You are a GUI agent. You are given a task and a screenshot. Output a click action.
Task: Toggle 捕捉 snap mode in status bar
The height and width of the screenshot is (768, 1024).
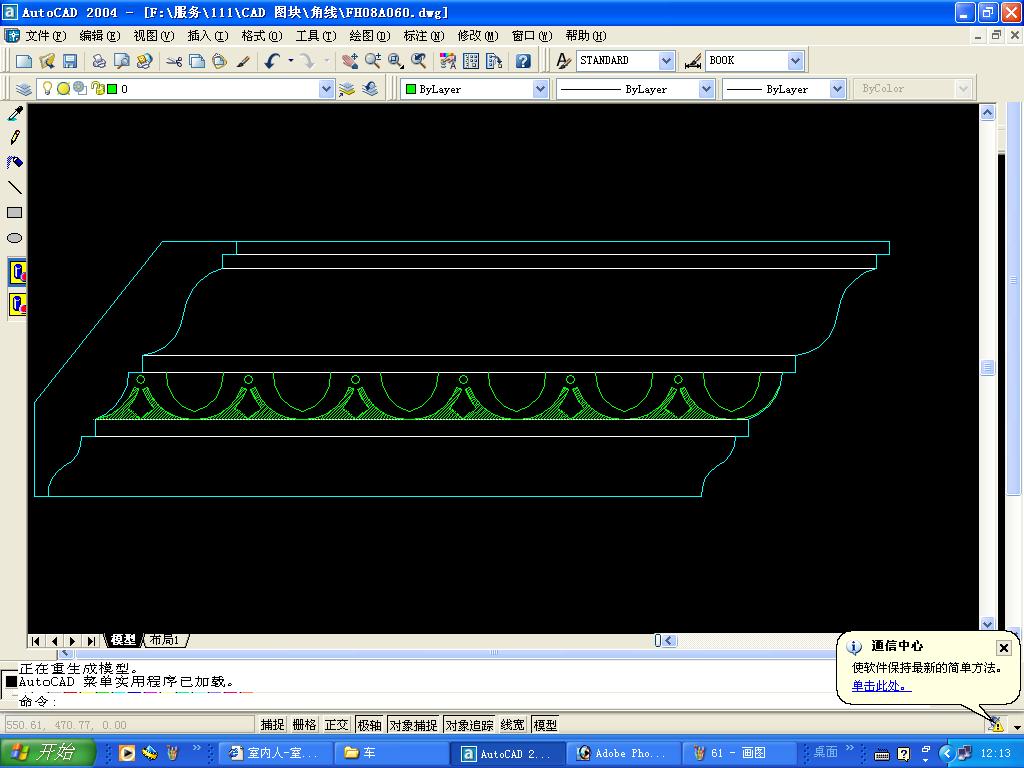click(x=272, y=725)
